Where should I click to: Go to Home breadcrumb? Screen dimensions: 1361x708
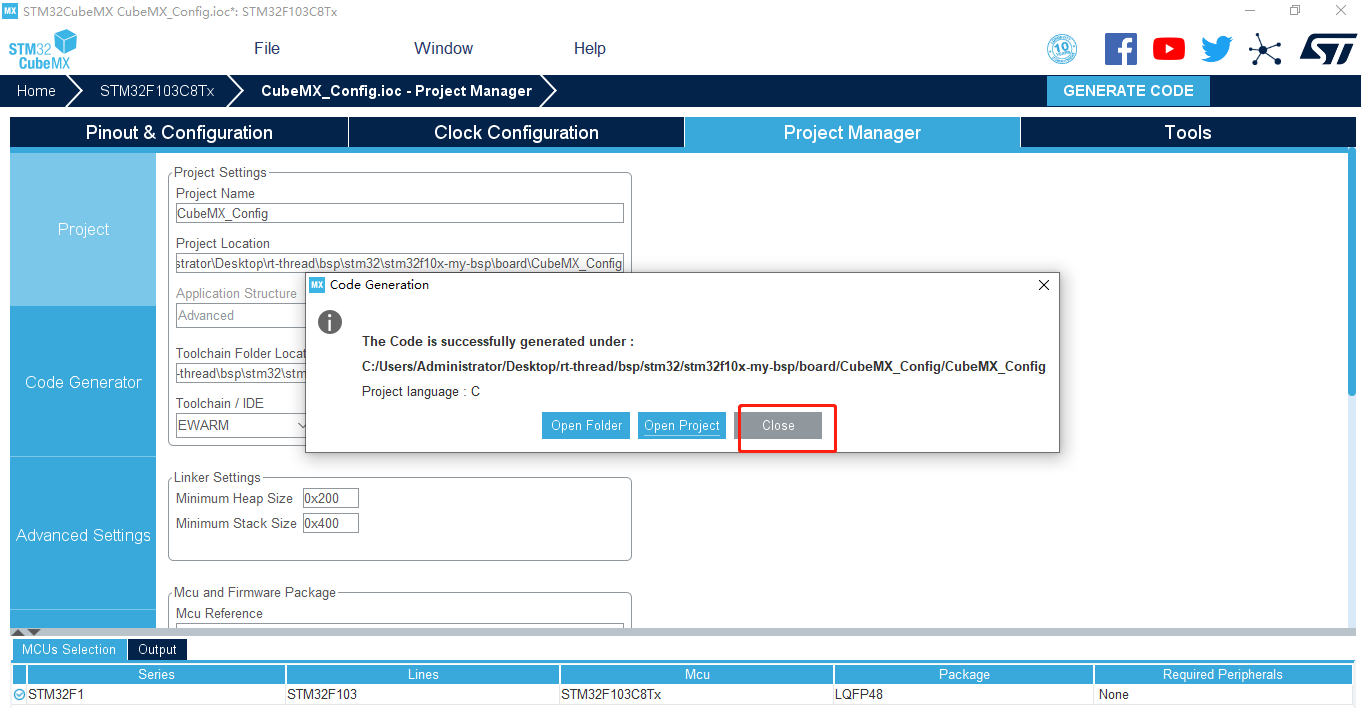(36, 91)
